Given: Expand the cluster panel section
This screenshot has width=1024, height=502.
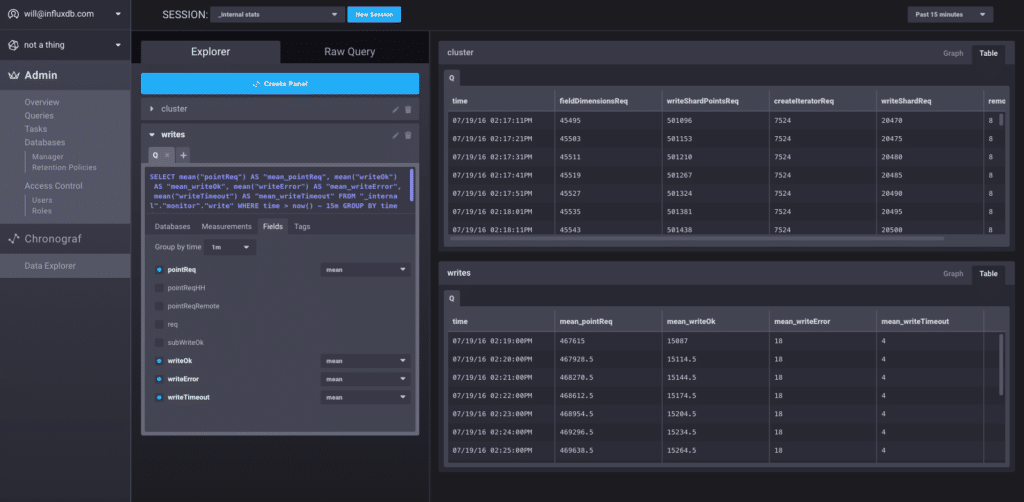Looking at the screenshot, I should [151, 109].
